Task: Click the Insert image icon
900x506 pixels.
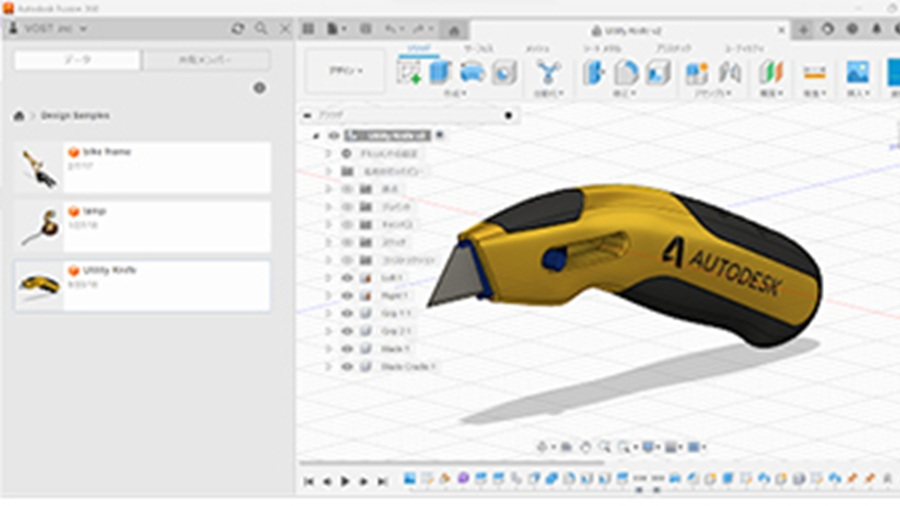Action: pos(858,73)
